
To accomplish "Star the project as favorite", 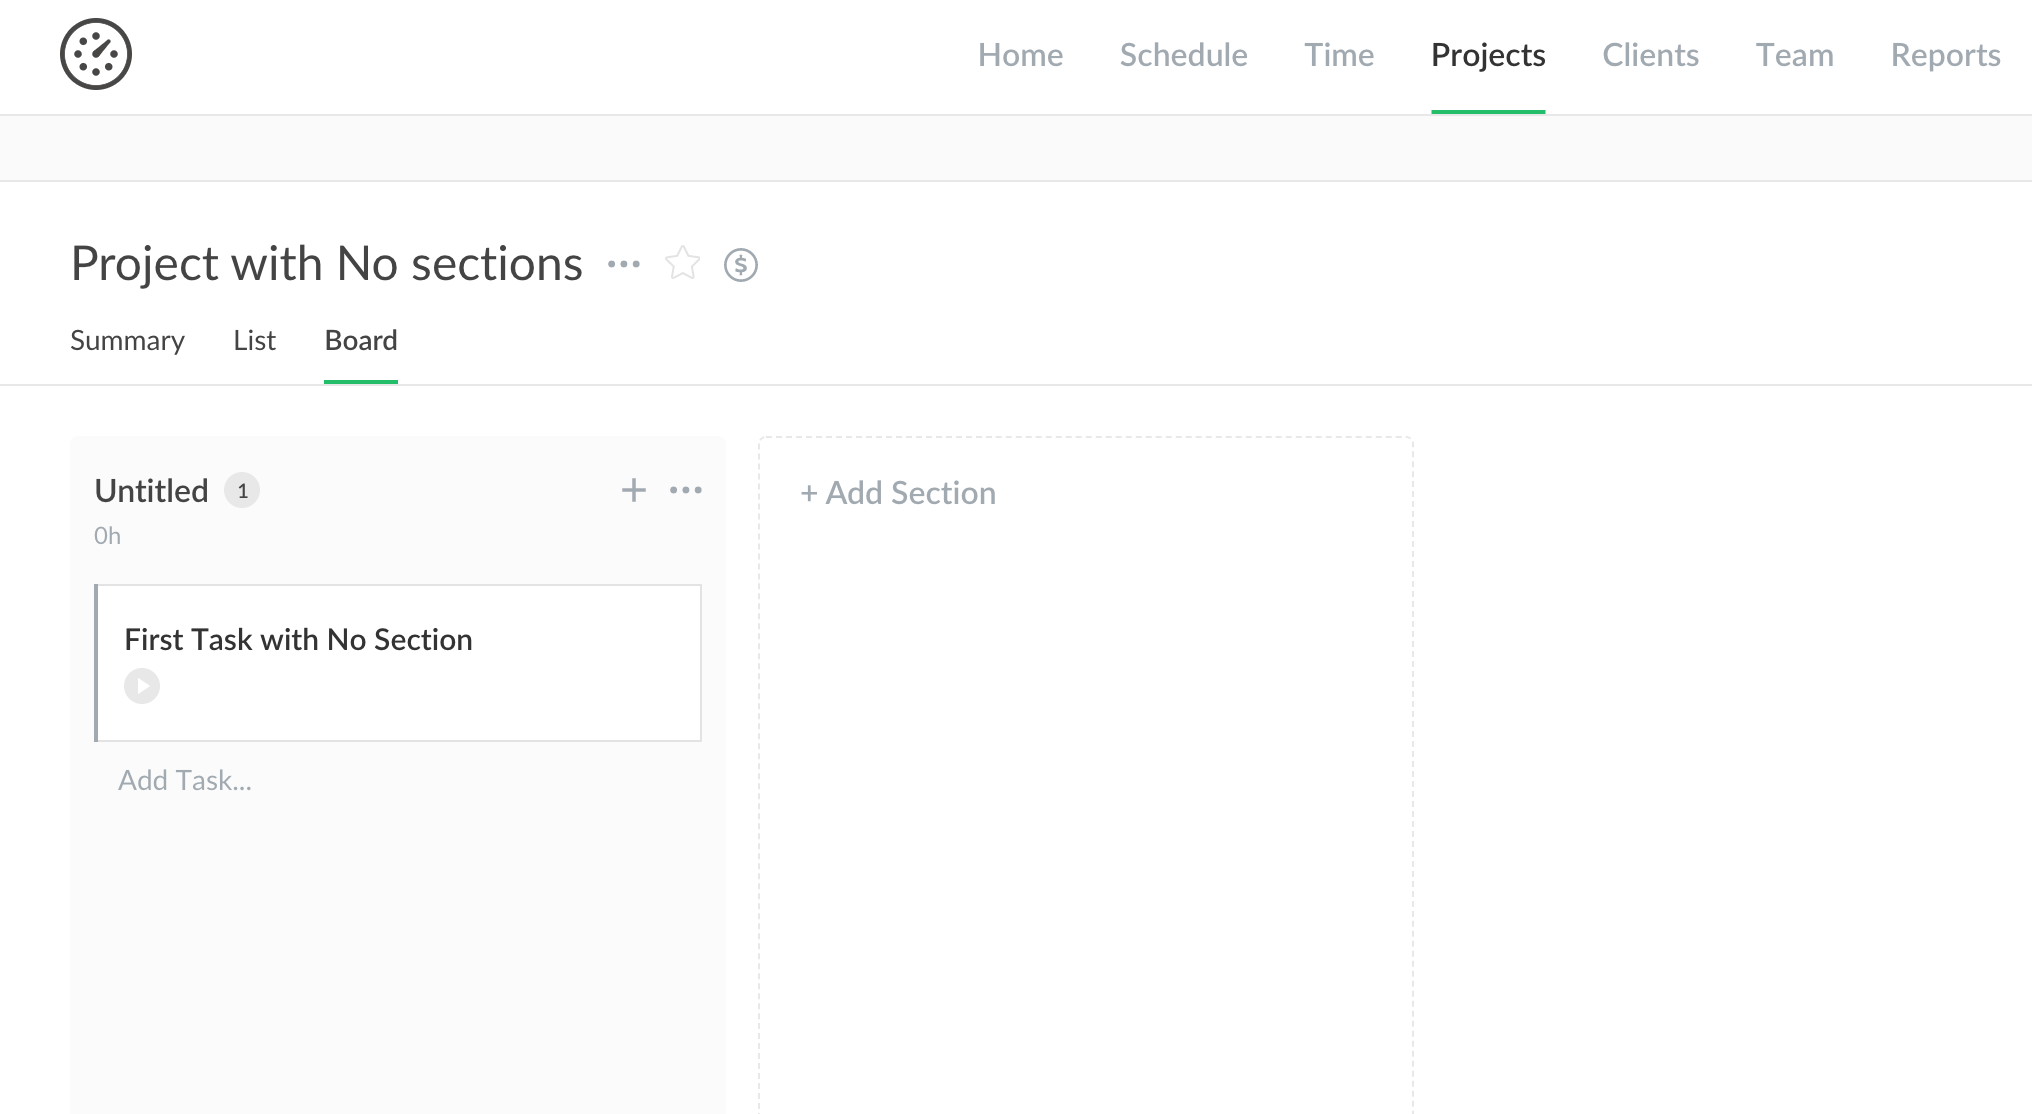I will 682,264.
